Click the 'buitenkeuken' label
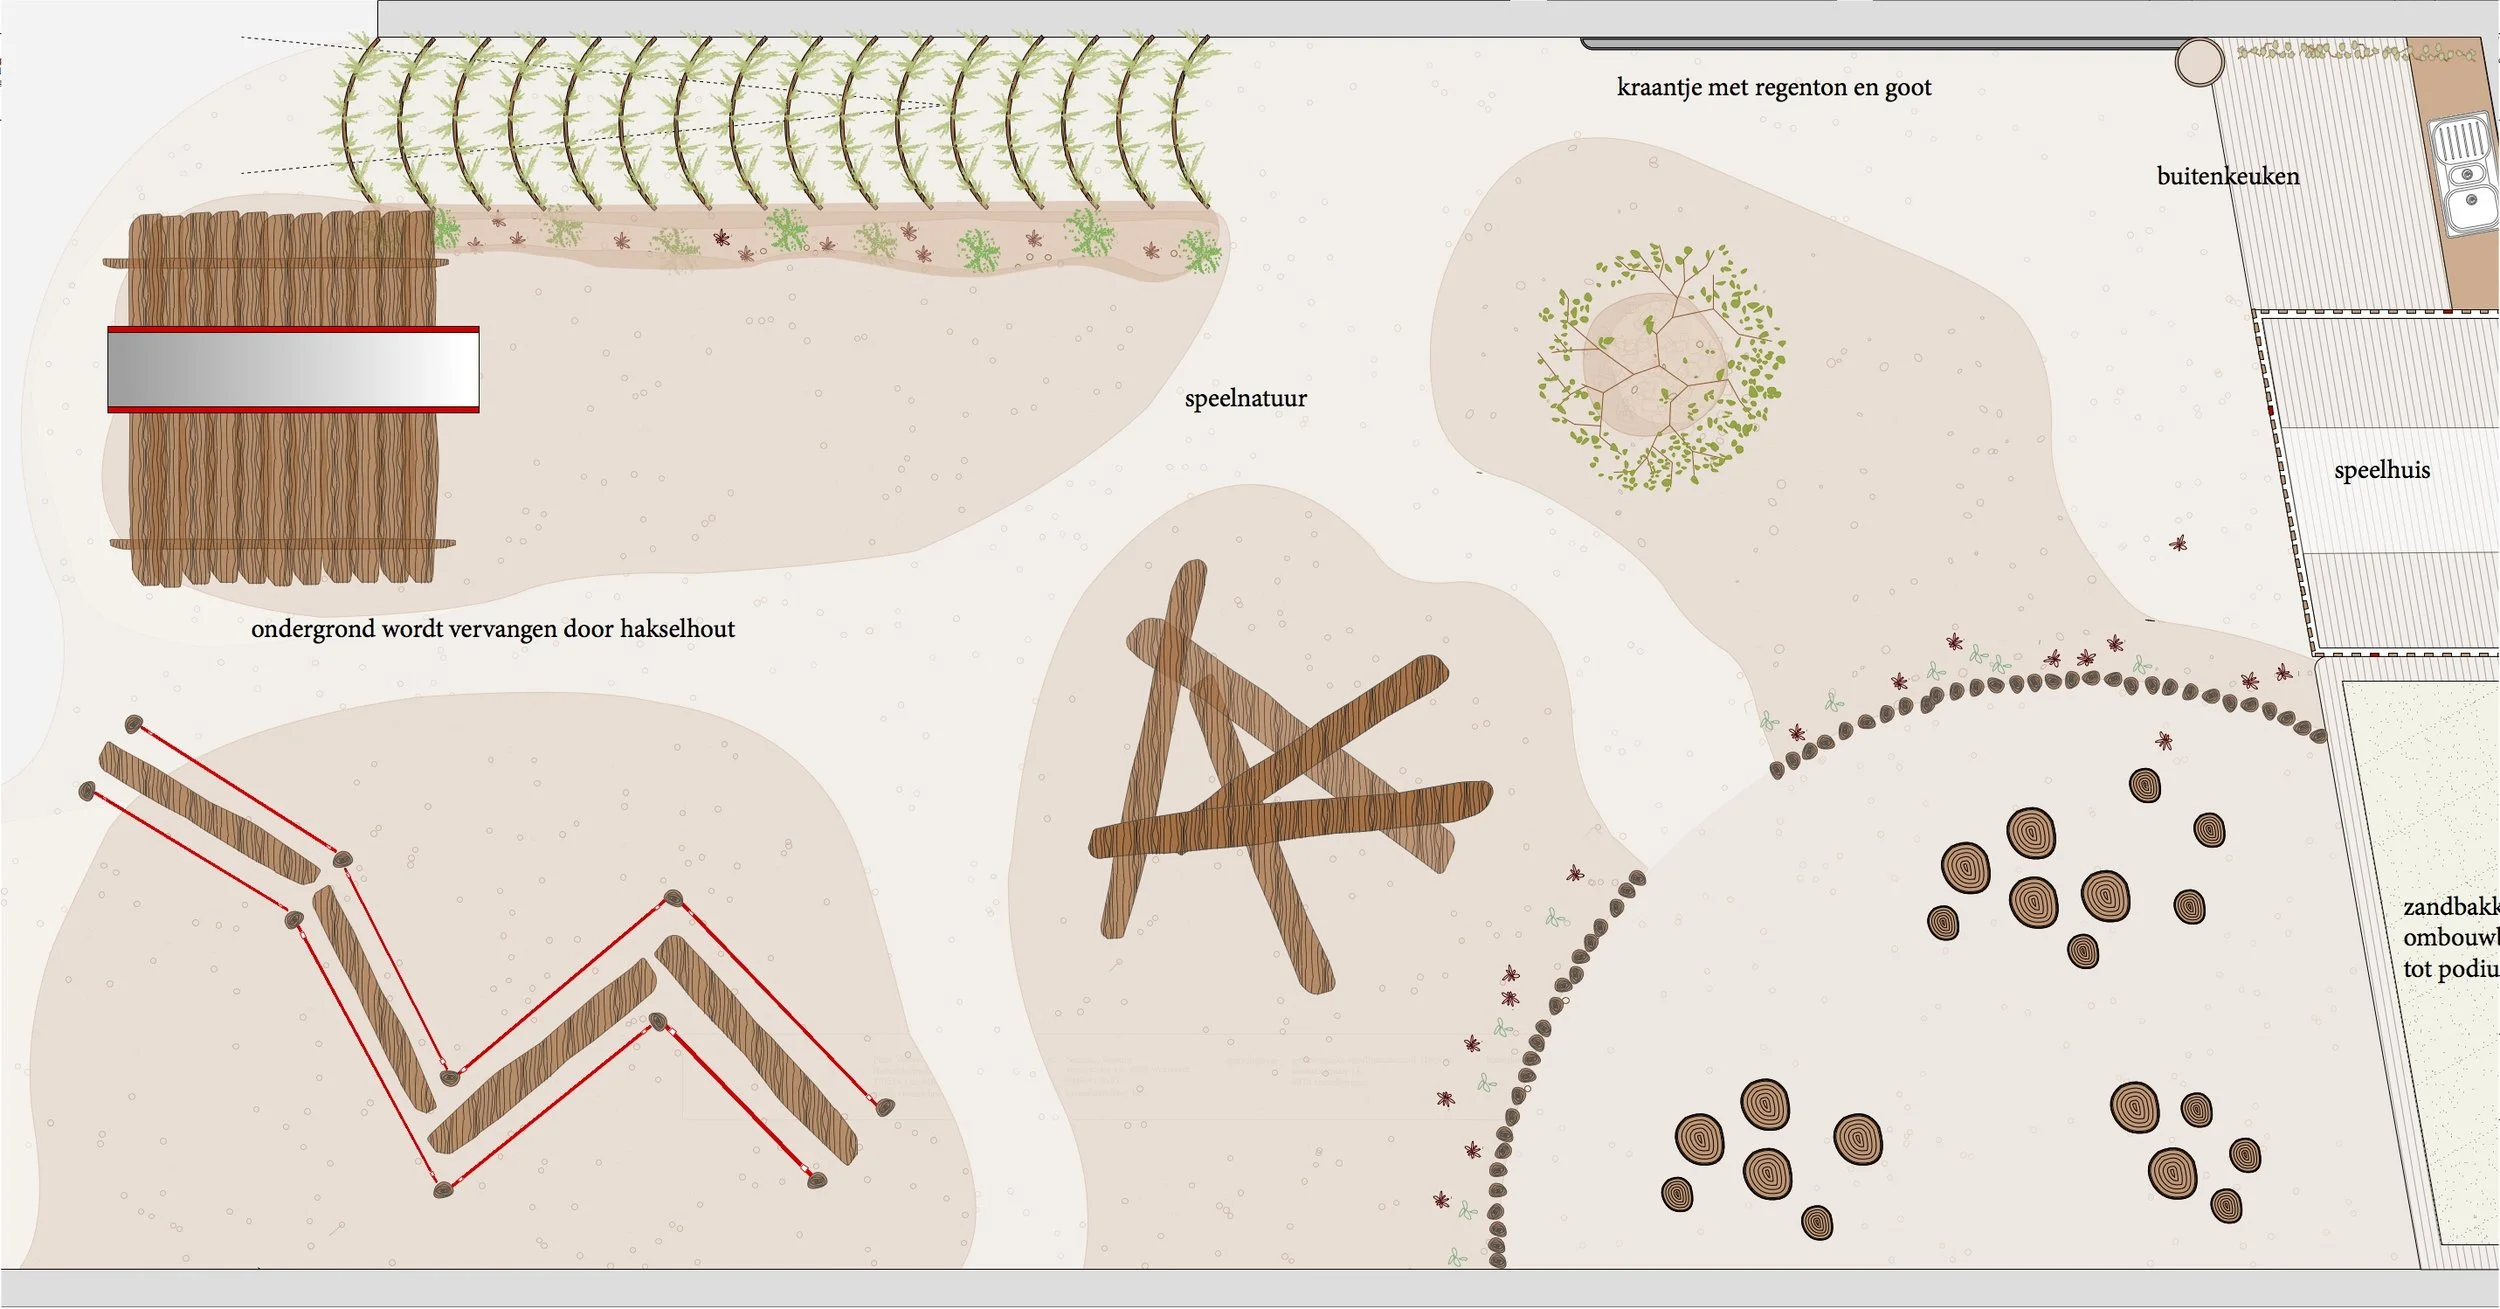 point(2227,177)
